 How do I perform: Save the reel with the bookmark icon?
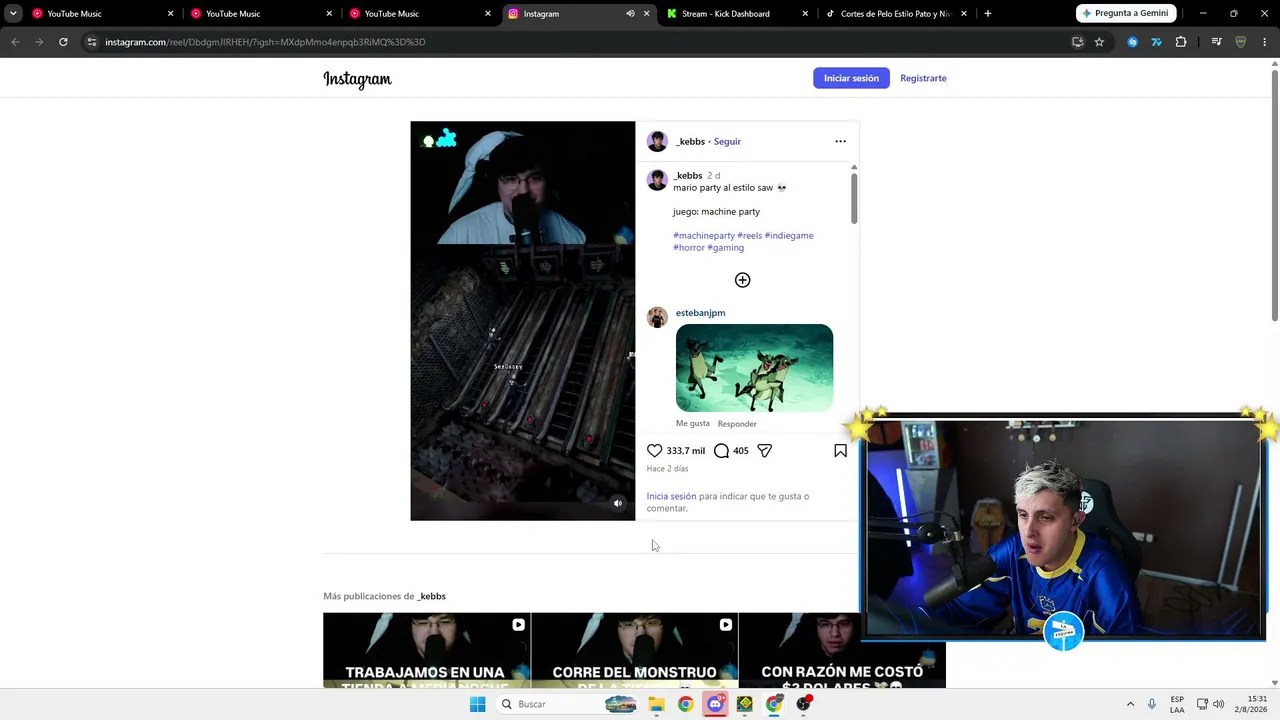pos(840,451)
